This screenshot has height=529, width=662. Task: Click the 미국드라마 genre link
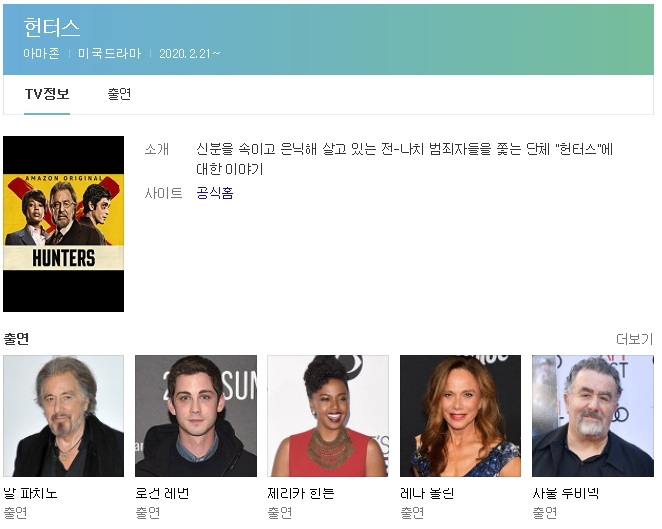(109, 53)
